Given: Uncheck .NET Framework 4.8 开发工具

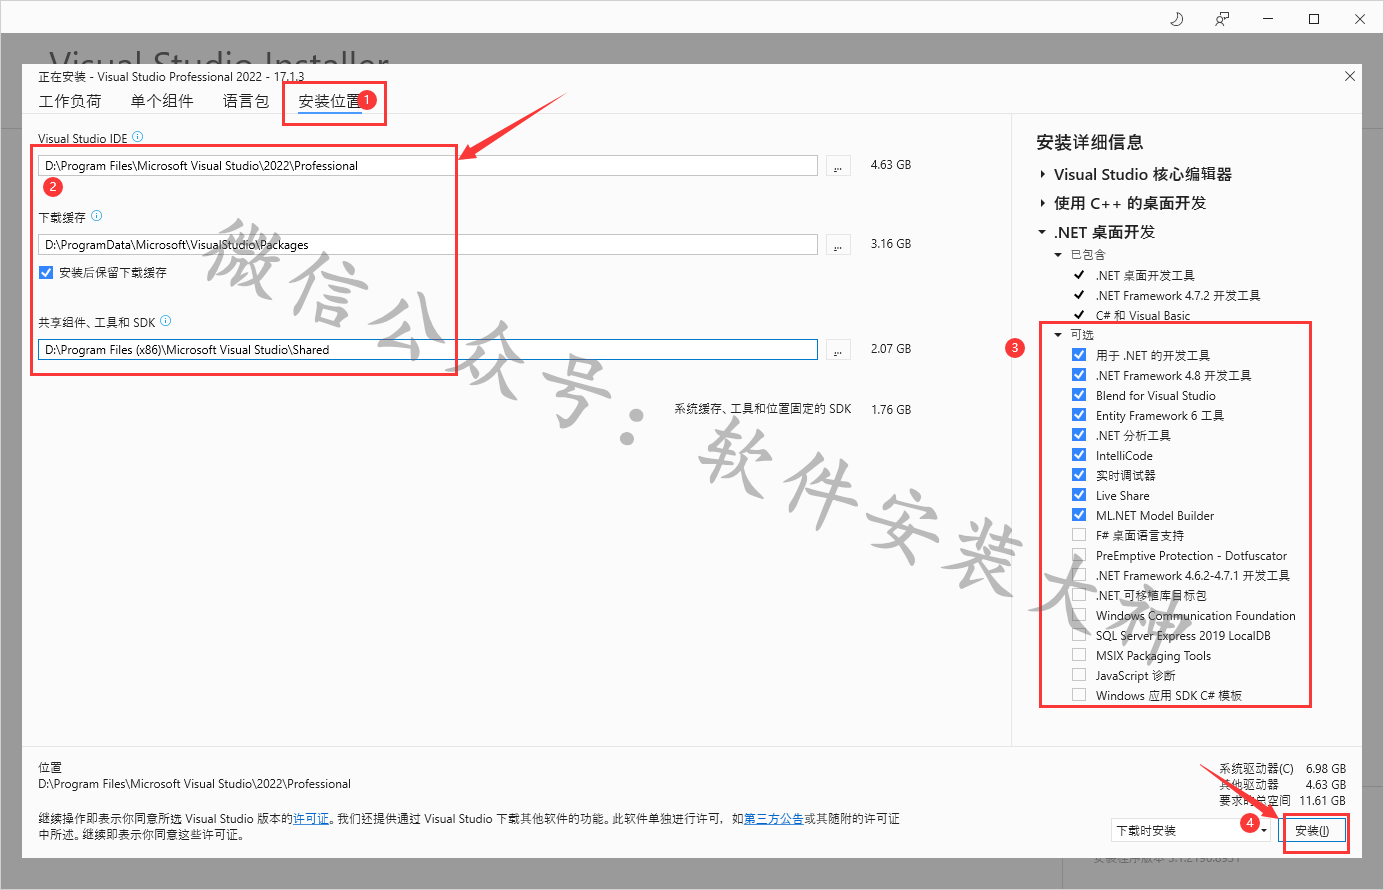Looking at the screenshot, I should 1079,375.
